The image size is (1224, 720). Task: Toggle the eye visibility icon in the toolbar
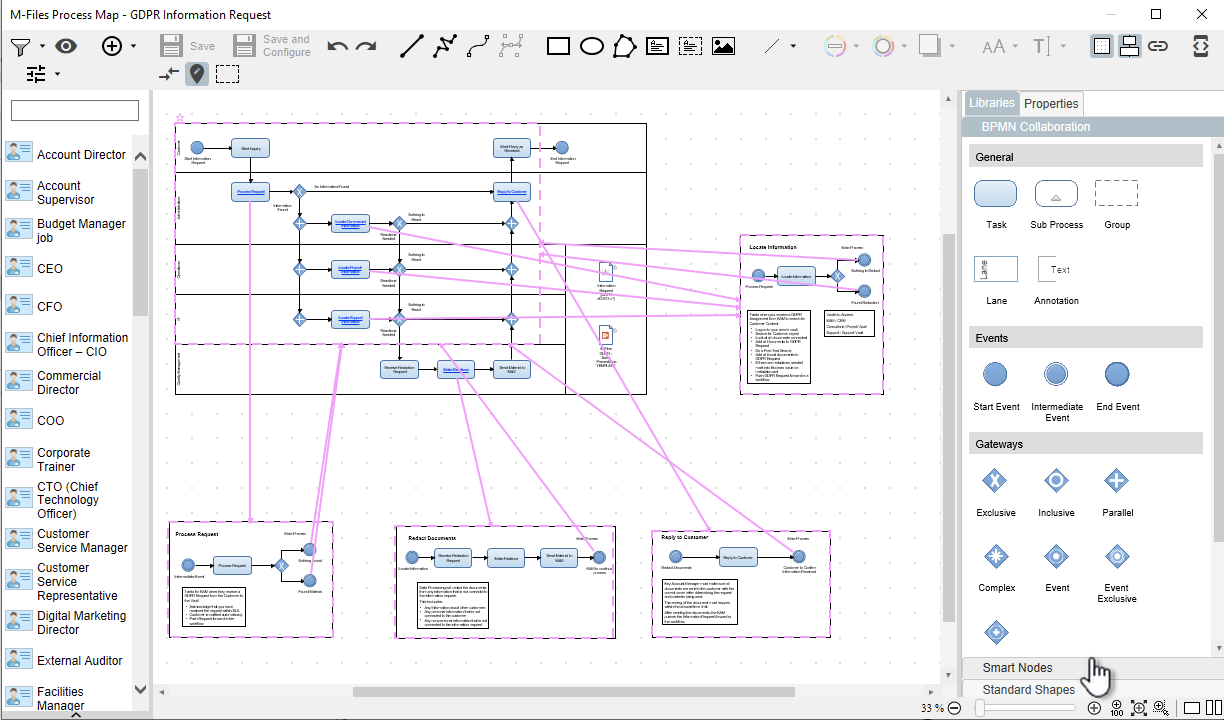coord(66,46)
